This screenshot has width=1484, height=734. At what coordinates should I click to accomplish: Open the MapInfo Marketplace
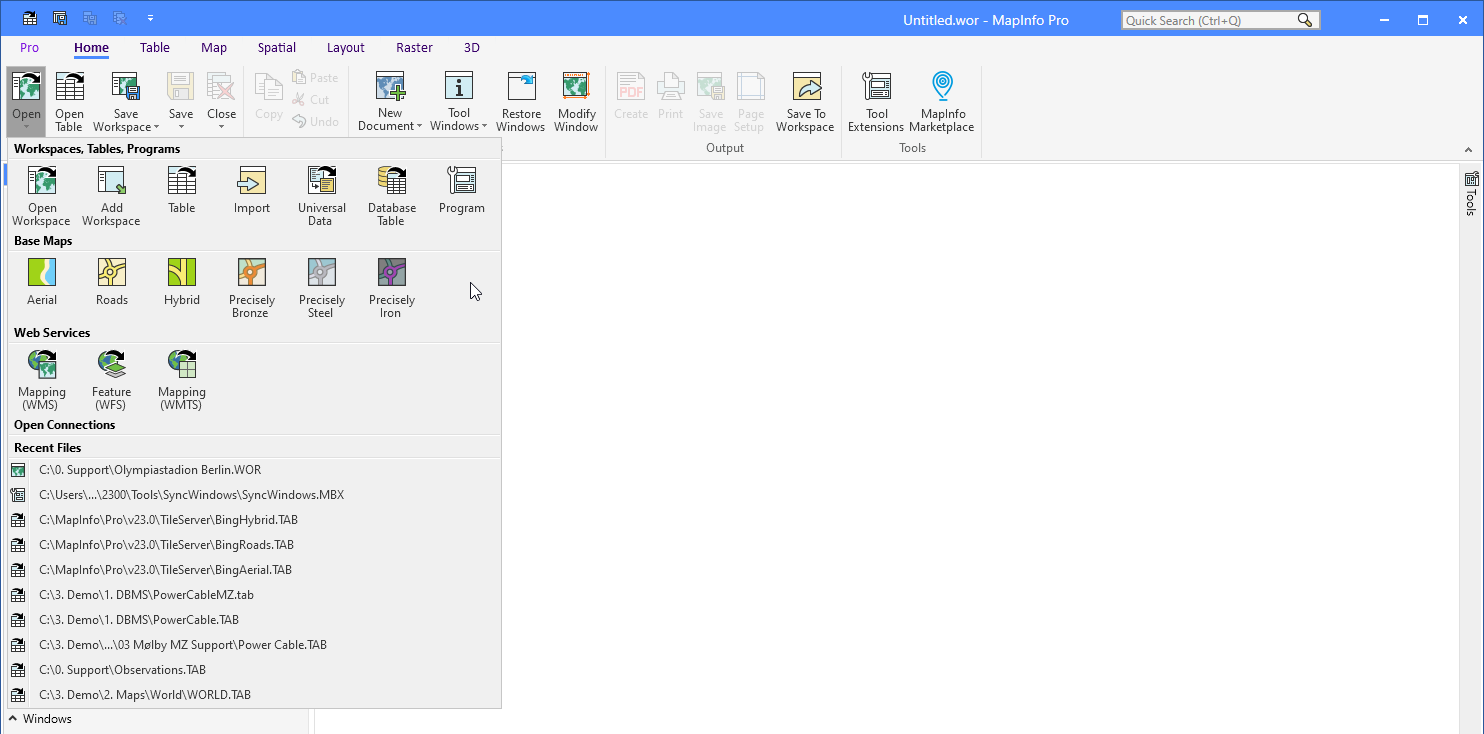click(941, 100)
